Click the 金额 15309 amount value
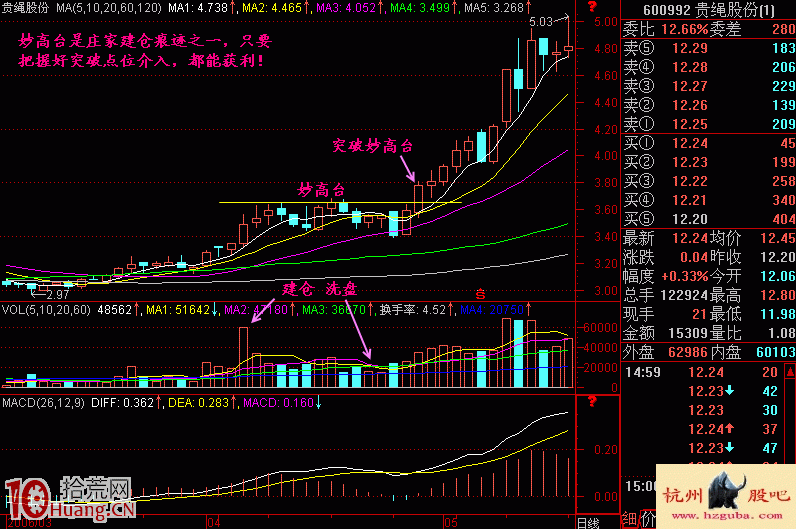Viewport: 796px width, 529px height. coord(688,333)
